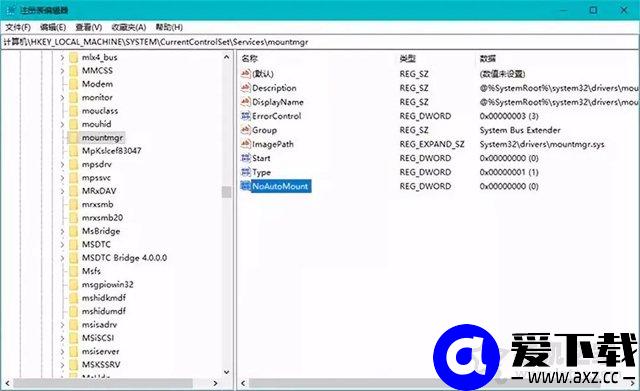This screenshot has height=391, width=640.
Task: Select the mshidkmdf key
Action: (x=104, y=298)
